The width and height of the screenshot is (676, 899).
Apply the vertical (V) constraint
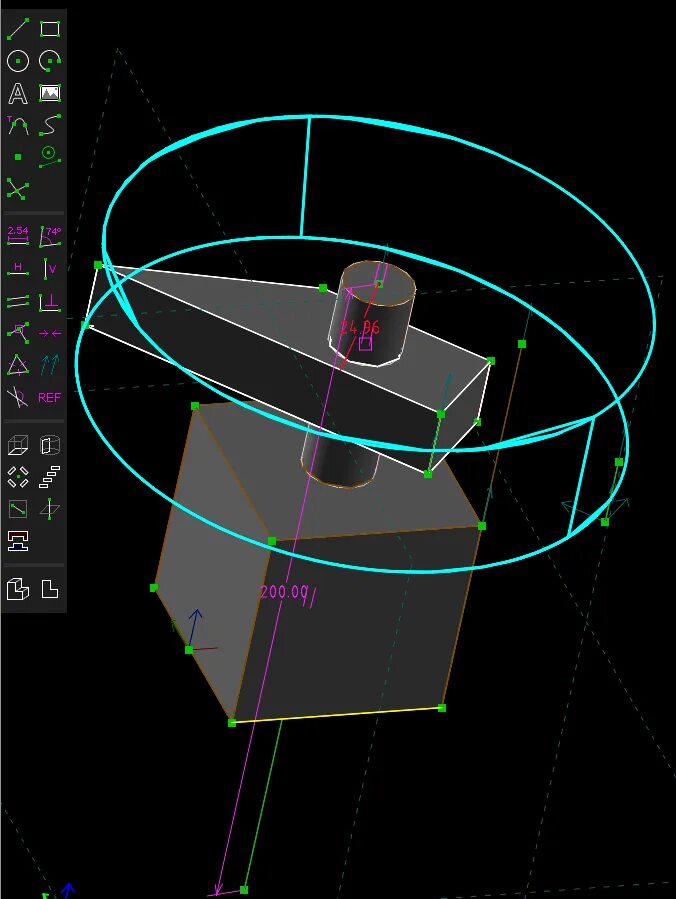point(50,268)
